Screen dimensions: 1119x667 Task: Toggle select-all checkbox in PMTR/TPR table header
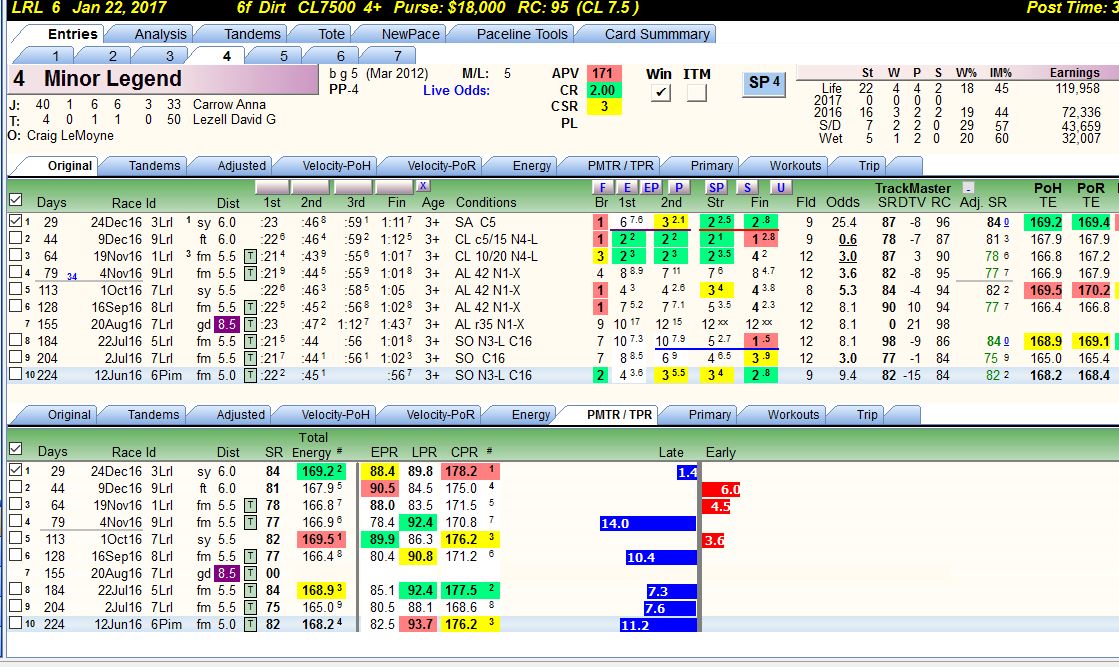(x=15, y=449)
